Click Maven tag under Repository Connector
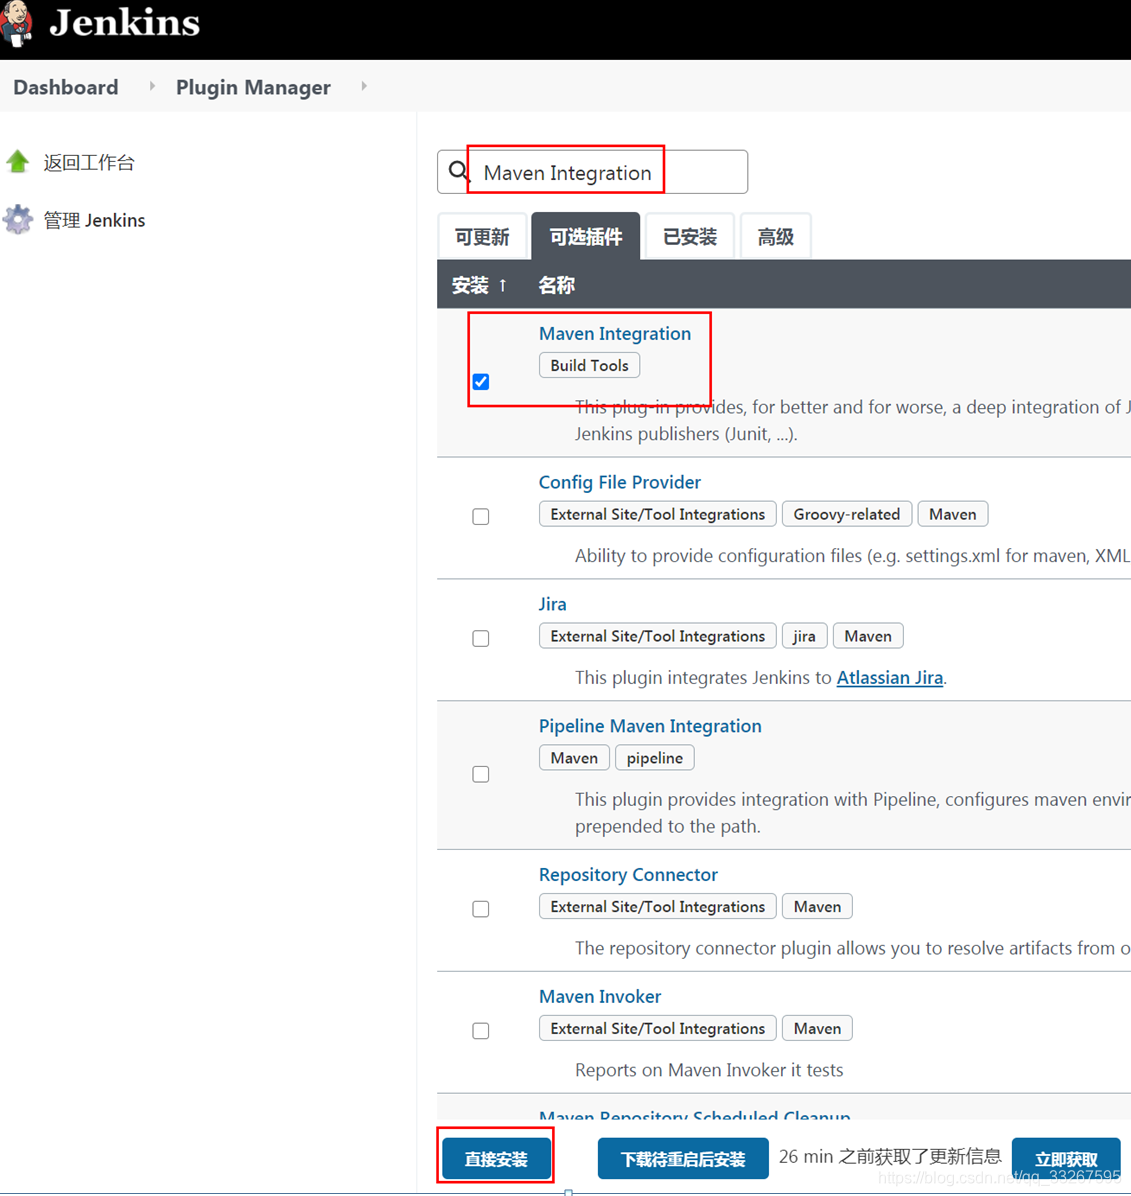Image resolution: width=1131 pixels, height=1196 pixels. [818, 907]
